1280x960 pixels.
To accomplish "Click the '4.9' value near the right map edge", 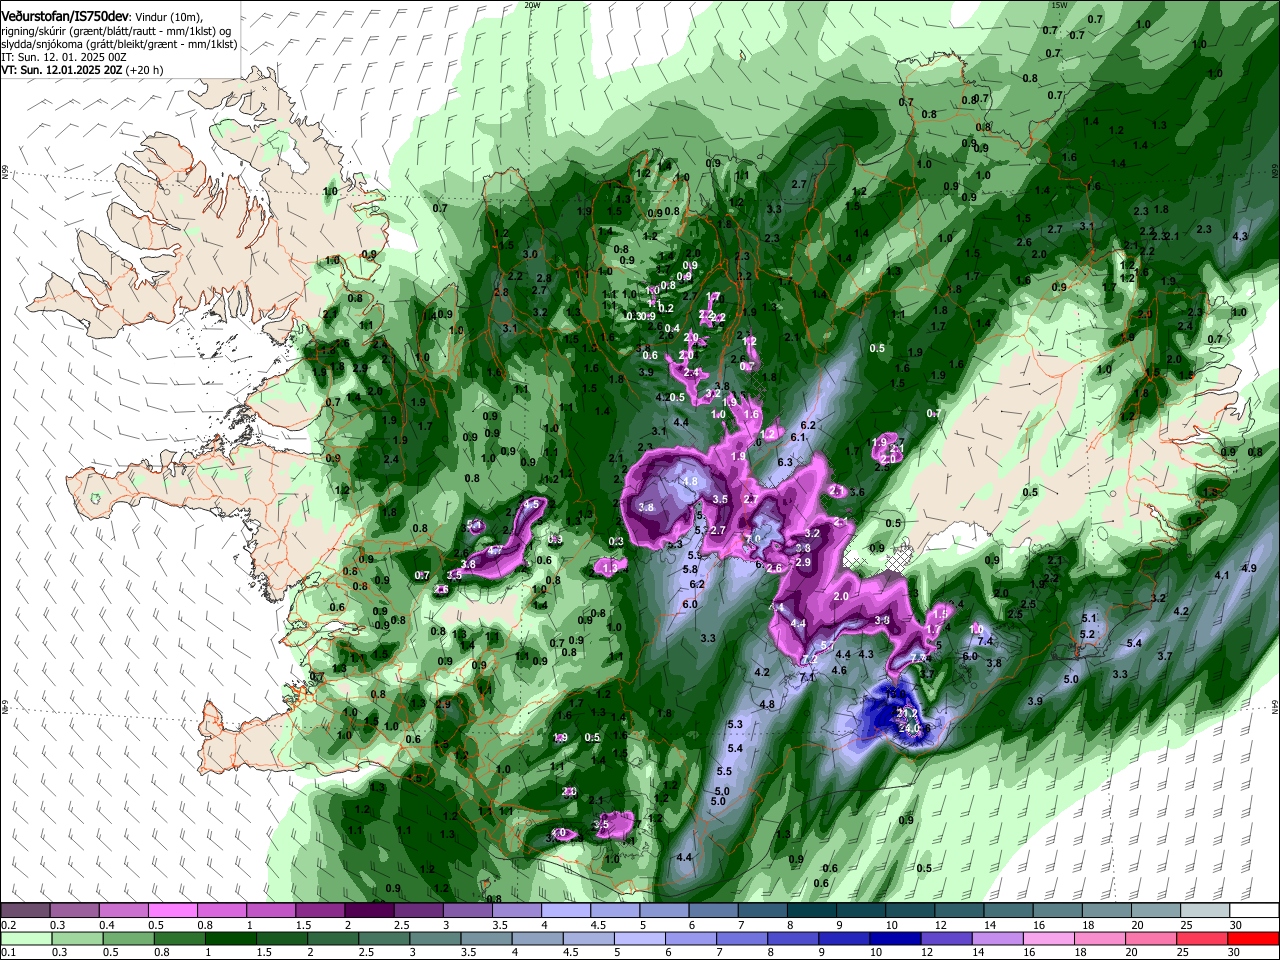I will 1248,568.
